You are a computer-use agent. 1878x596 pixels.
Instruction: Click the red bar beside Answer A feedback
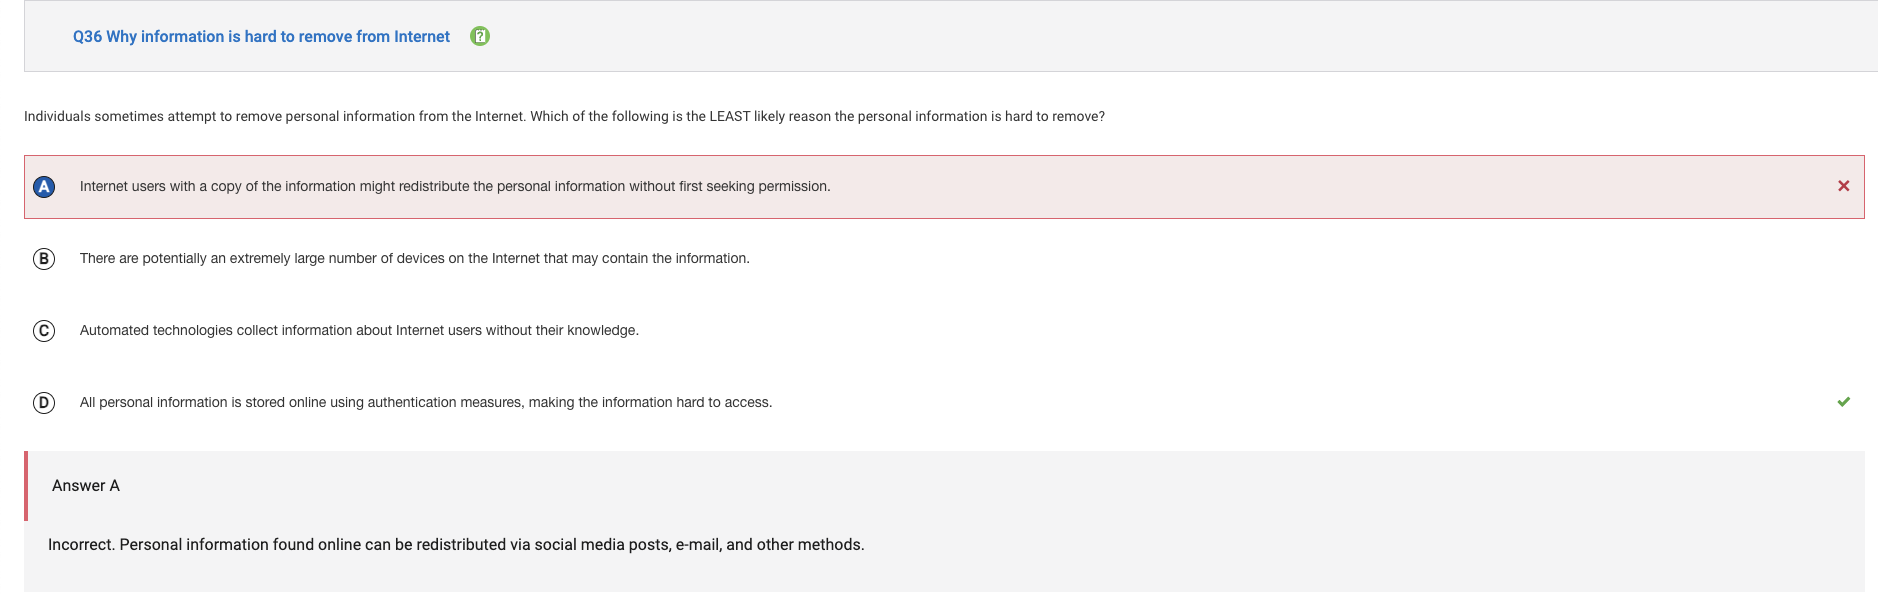tap(26, 486)
